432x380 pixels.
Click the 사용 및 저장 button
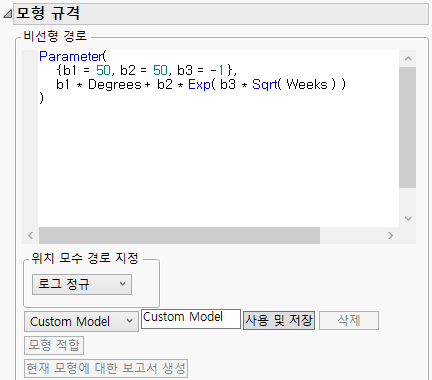click(x=279, y=321)
